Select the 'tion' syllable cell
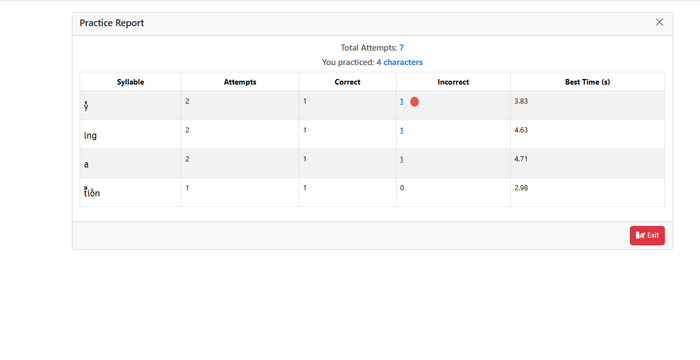The height and width of the screenshot is (360, 700). pos(130,193)
